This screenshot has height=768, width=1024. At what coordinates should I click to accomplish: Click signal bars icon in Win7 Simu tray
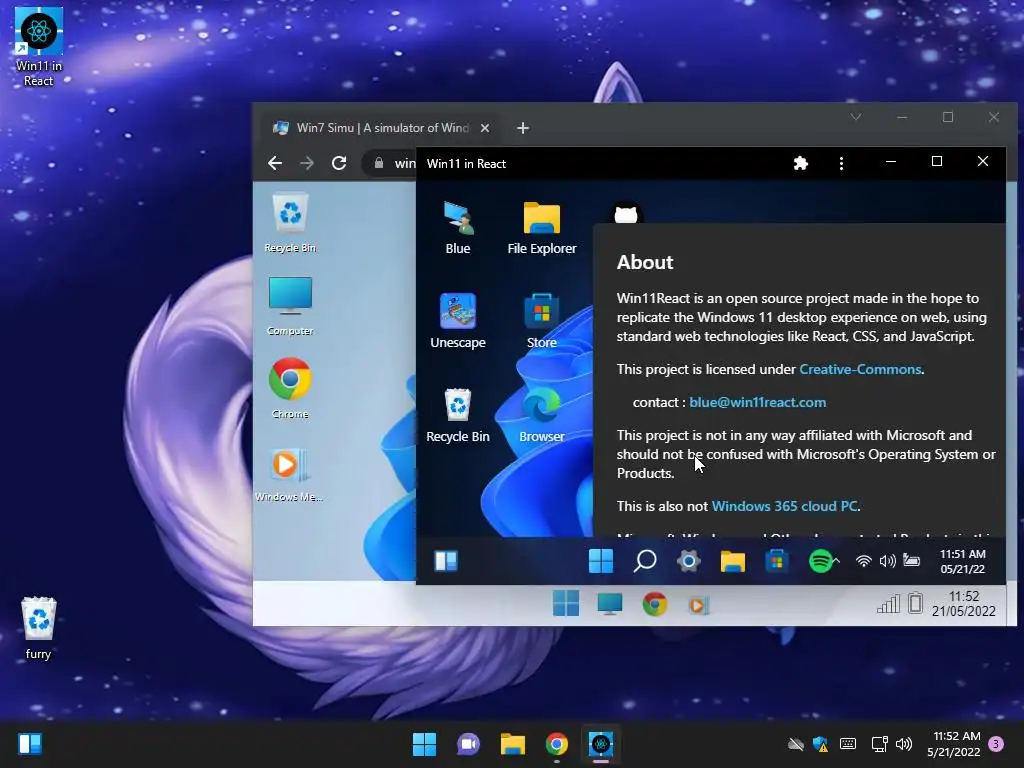point(888,604)
